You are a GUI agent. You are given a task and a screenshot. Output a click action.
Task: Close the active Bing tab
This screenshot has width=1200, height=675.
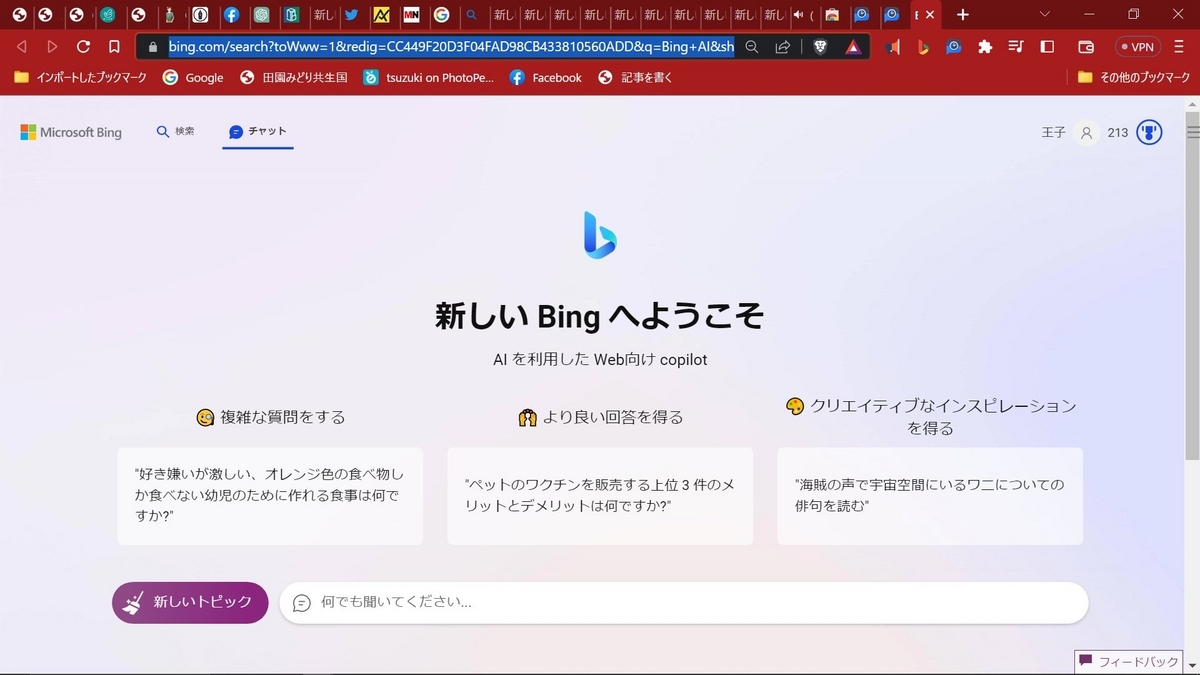[x=930, y=15]
